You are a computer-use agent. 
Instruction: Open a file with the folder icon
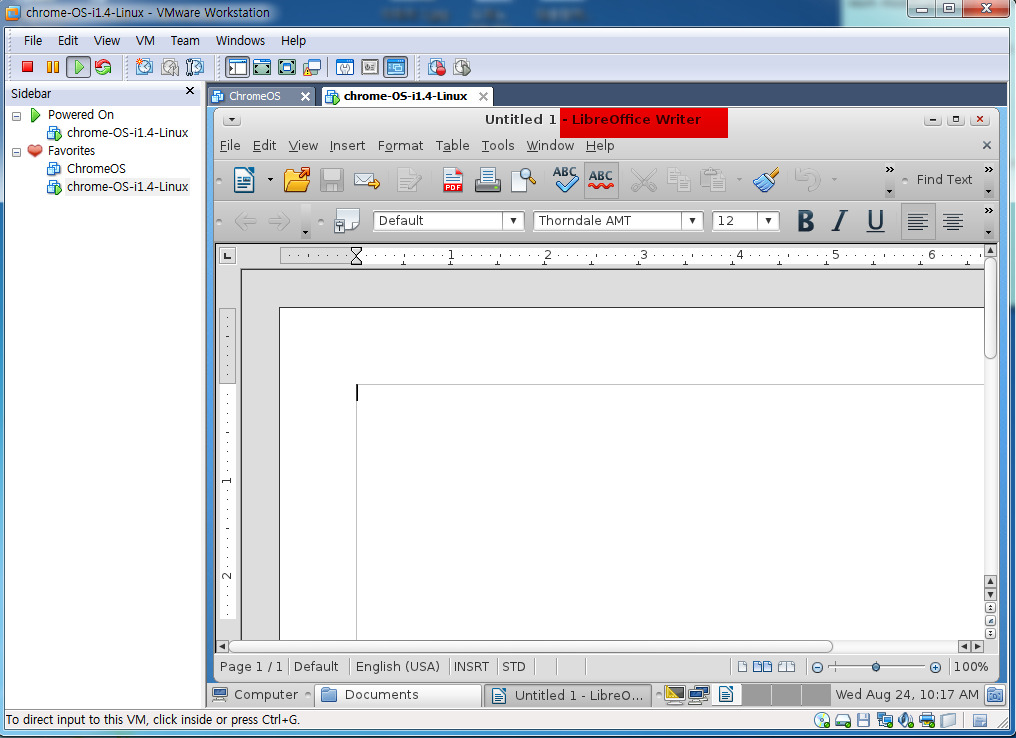(x=297, y=180)
